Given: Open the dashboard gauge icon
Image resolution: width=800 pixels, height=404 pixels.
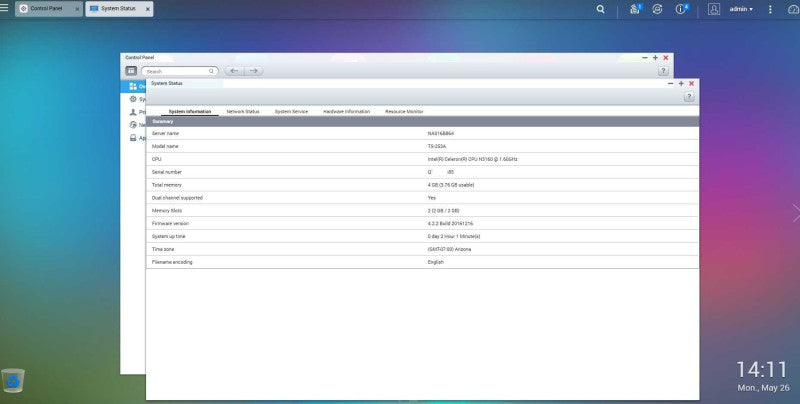Looking at the screenshot, I should [793, 9].
